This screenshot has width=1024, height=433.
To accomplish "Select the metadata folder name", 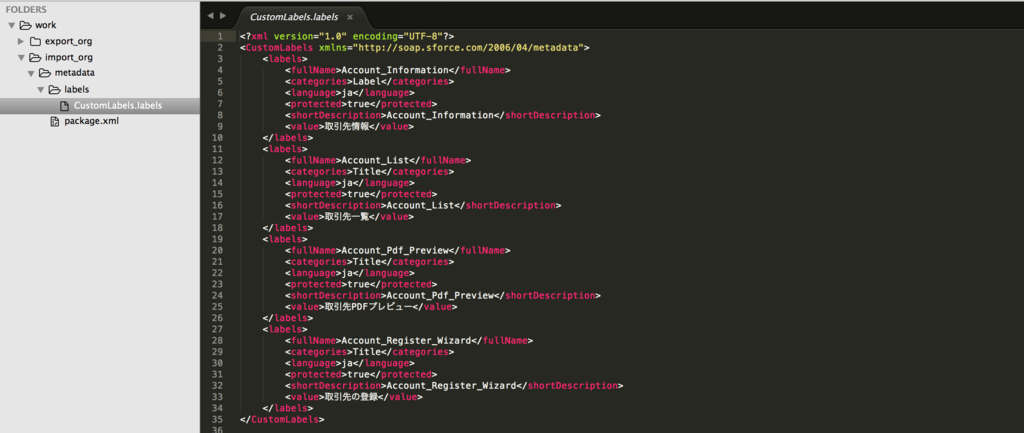I will point(74,73).
